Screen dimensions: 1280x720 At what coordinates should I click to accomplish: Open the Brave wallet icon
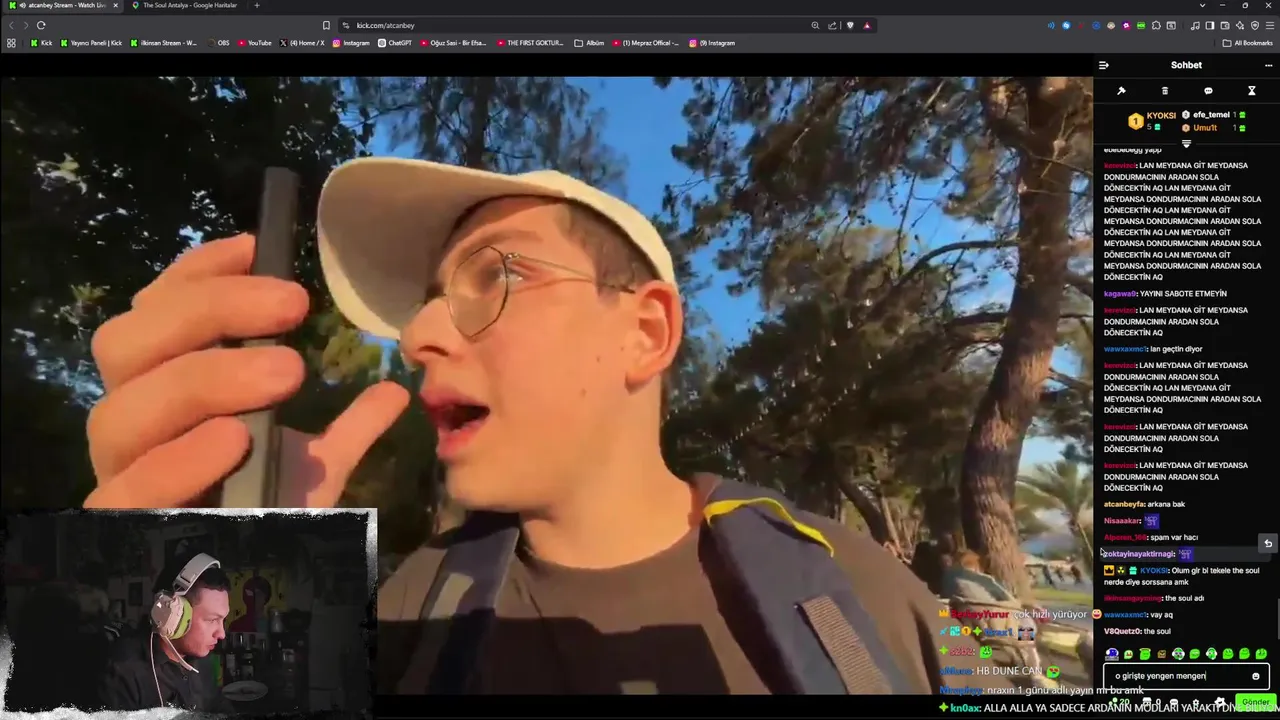(x=1224, y=25)
